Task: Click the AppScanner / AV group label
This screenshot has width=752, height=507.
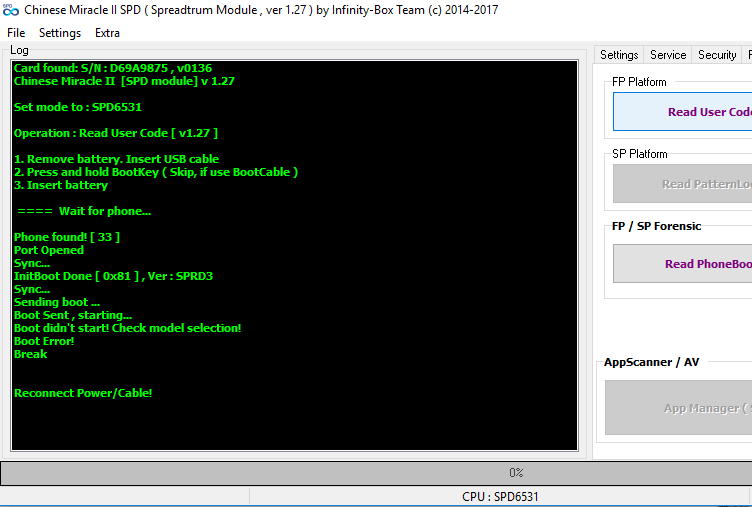Action: point(651,362)
